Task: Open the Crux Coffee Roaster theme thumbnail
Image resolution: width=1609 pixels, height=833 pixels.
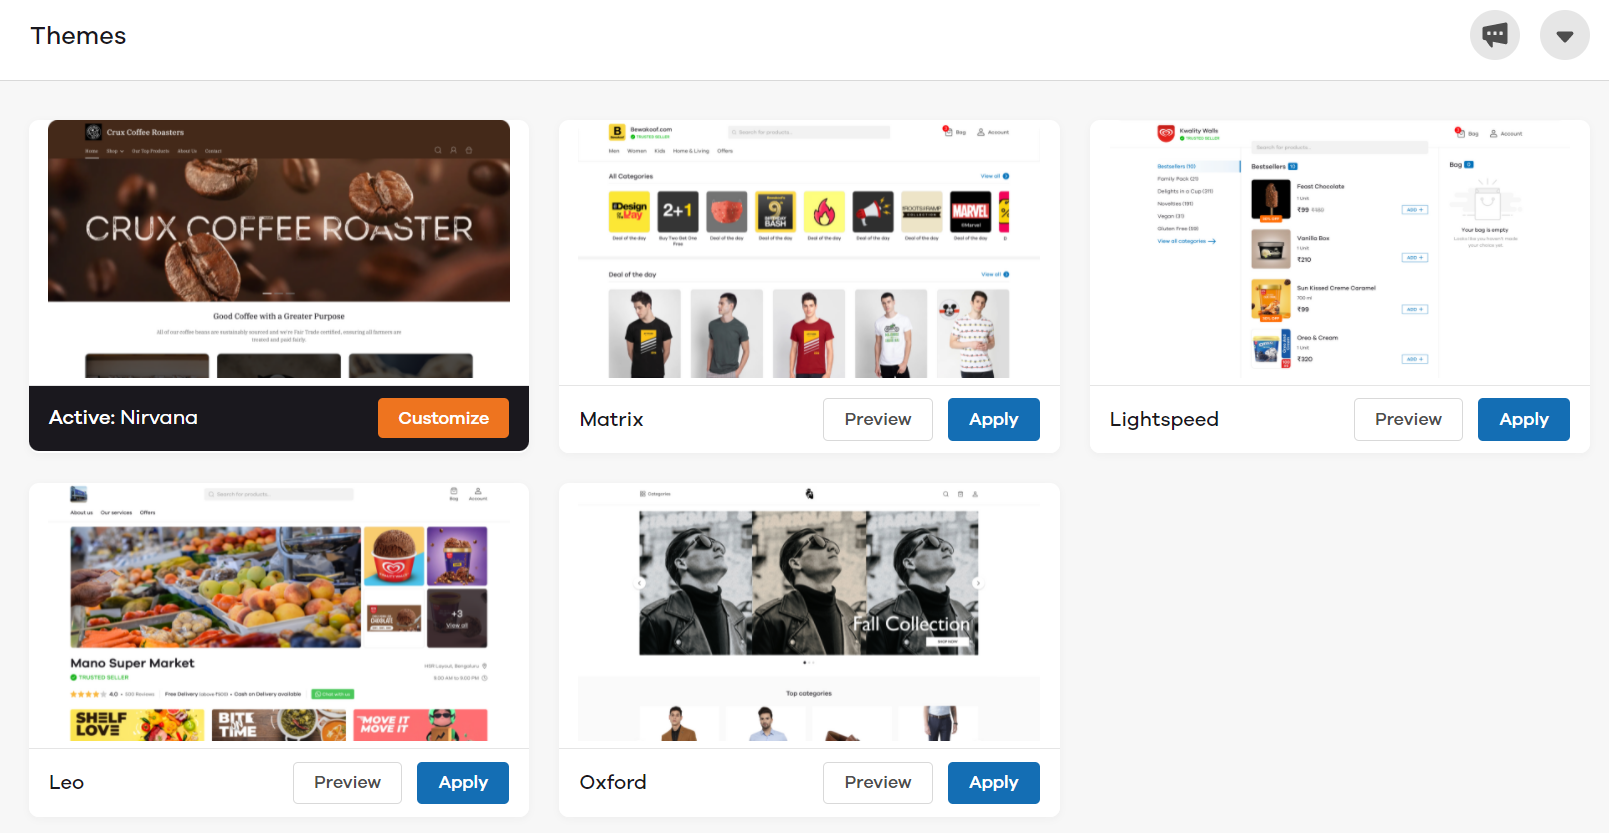Action: (279, 249)
